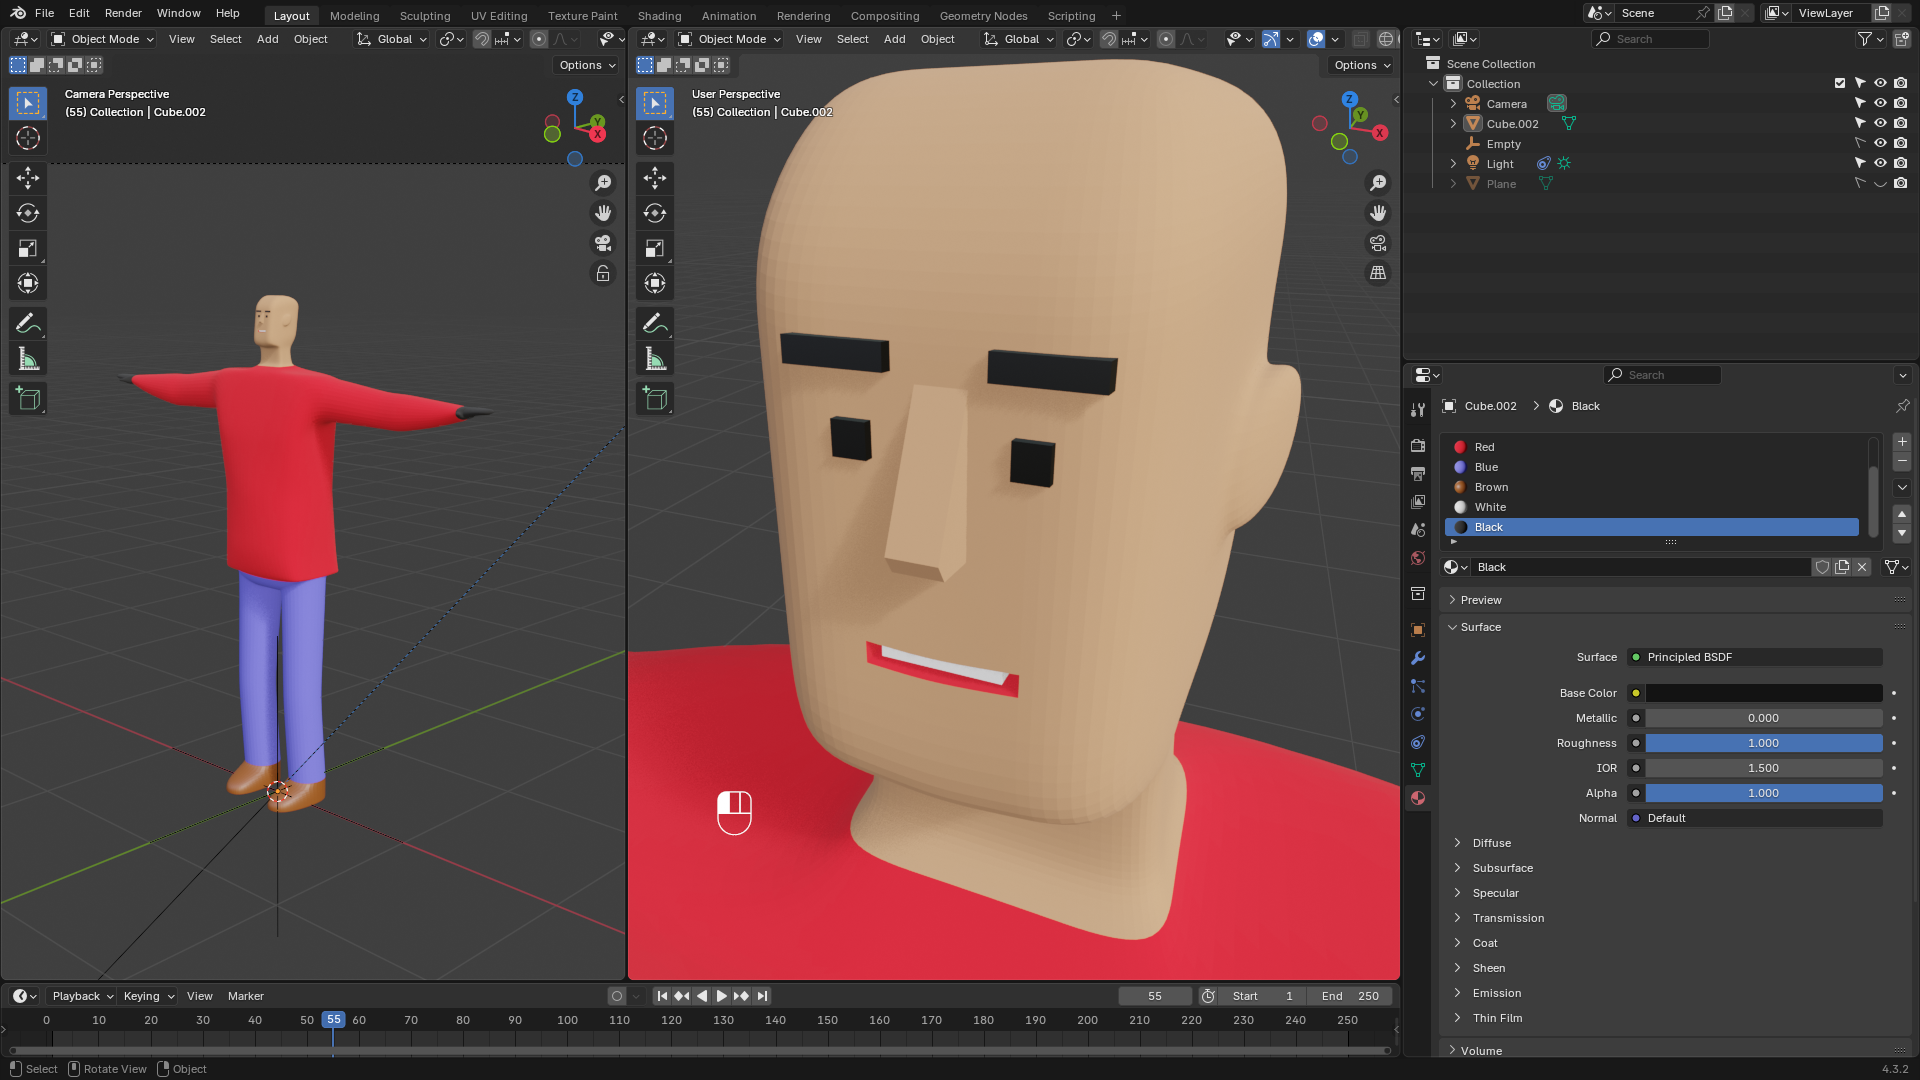Toggle Light visibility eye in outliner
The width and height of the screenshot is (1920, 1080).
coord(1880,163)
